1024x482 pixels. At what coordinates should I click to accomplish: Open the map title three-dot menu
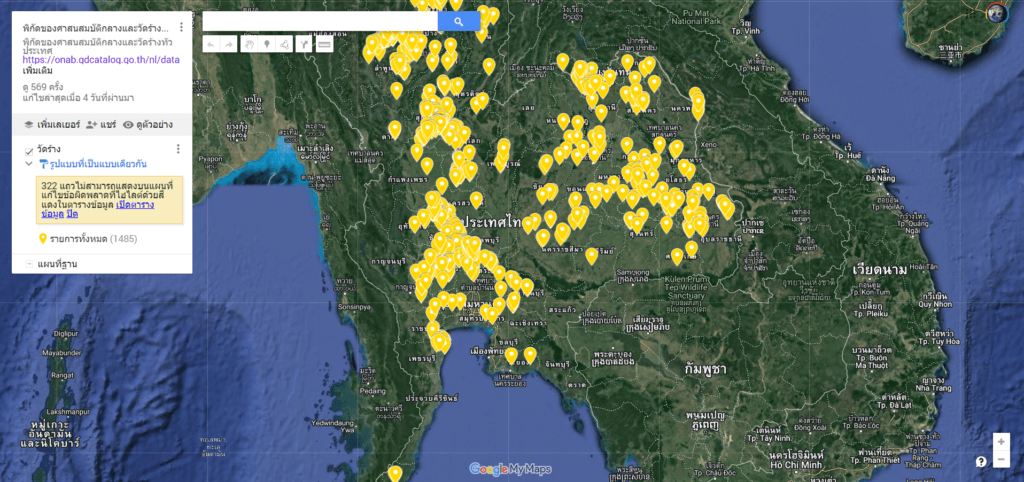(181, 28)
